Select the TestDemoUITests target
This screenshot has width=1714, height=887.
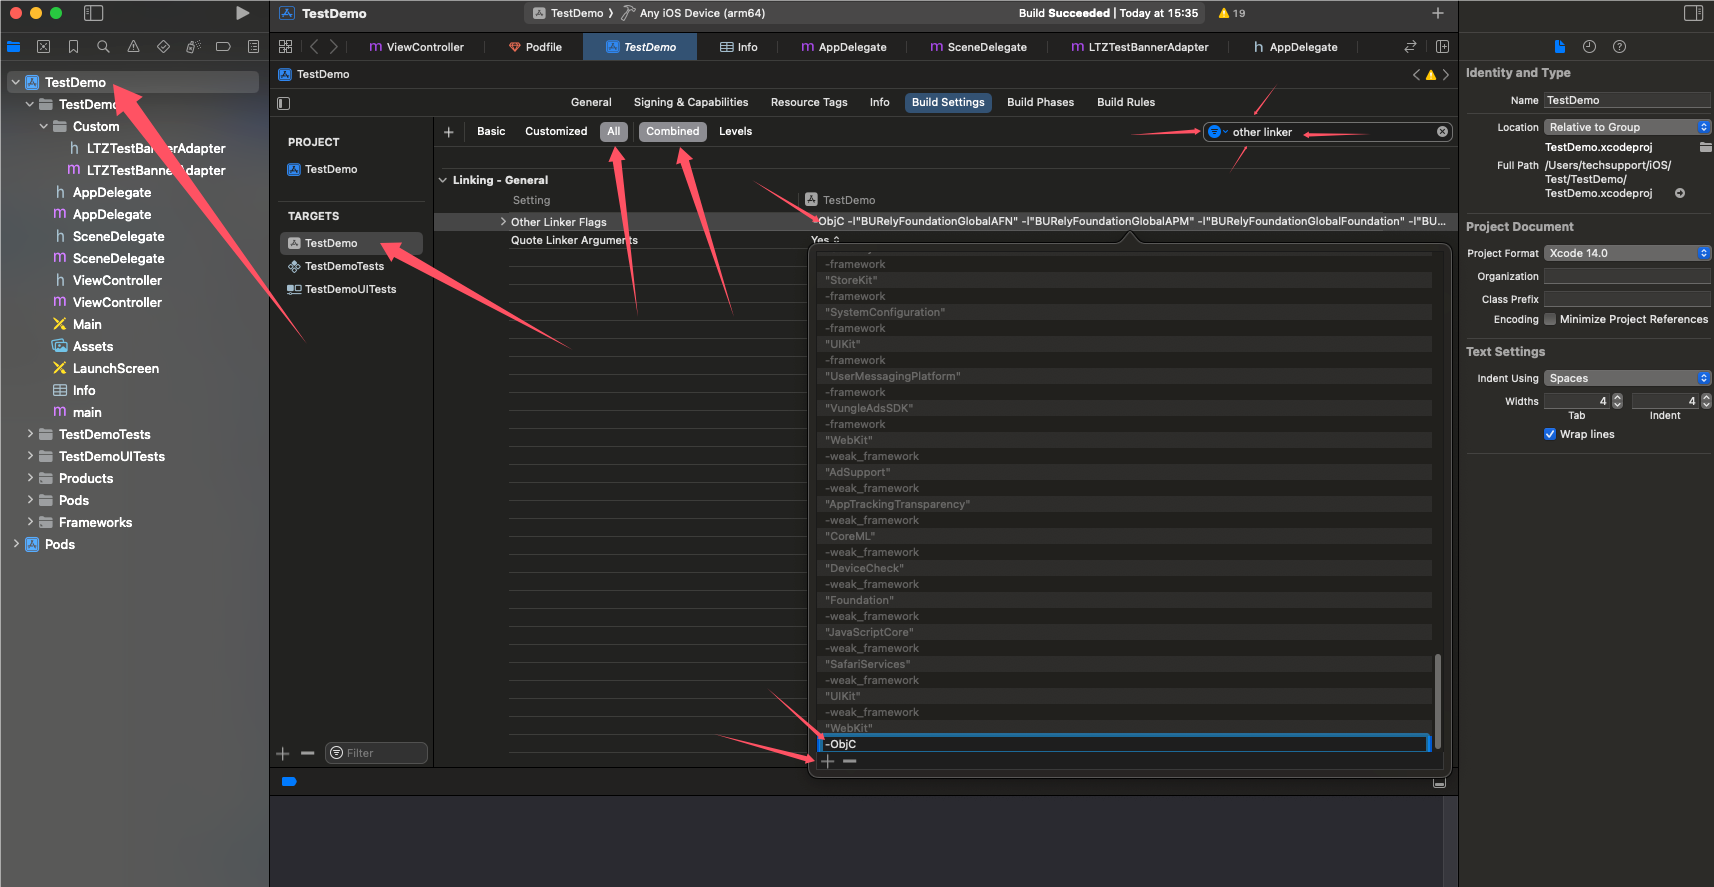(x=350, y=289)
